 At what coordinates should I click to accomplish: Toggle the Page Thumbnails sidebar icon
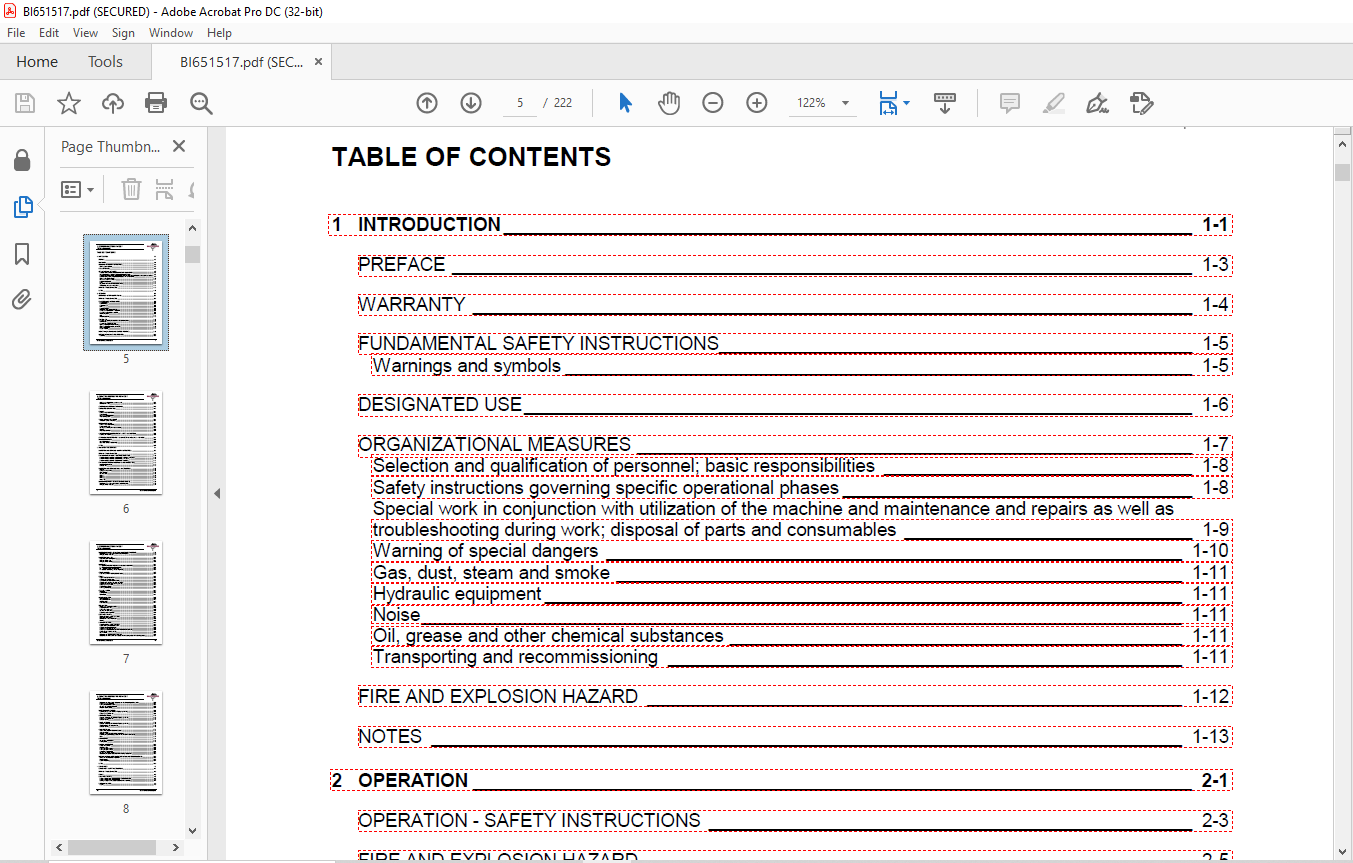[22, 207]
